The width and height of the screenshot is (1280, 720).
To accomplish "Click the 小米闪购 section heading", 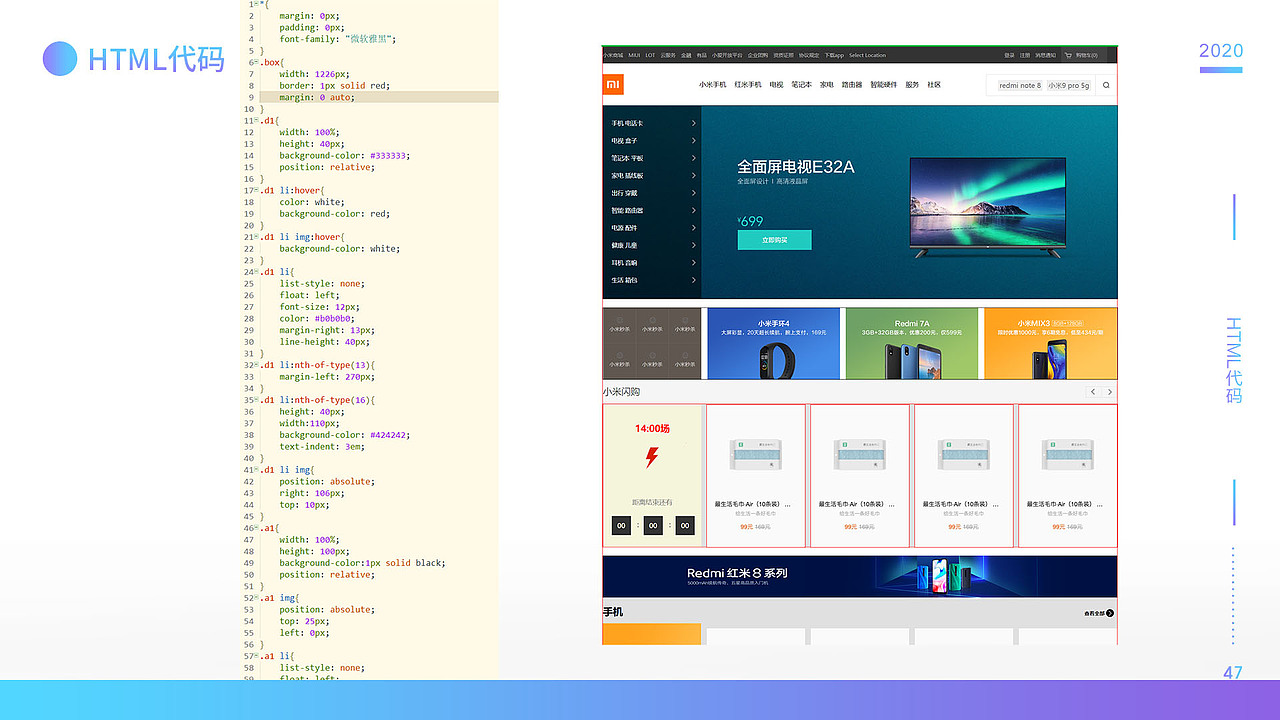I will point(621,392).
